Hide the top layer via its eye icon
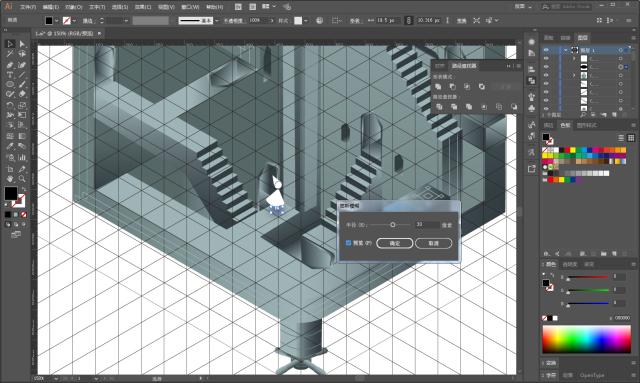640x383 pixels. tap(546, 50)
